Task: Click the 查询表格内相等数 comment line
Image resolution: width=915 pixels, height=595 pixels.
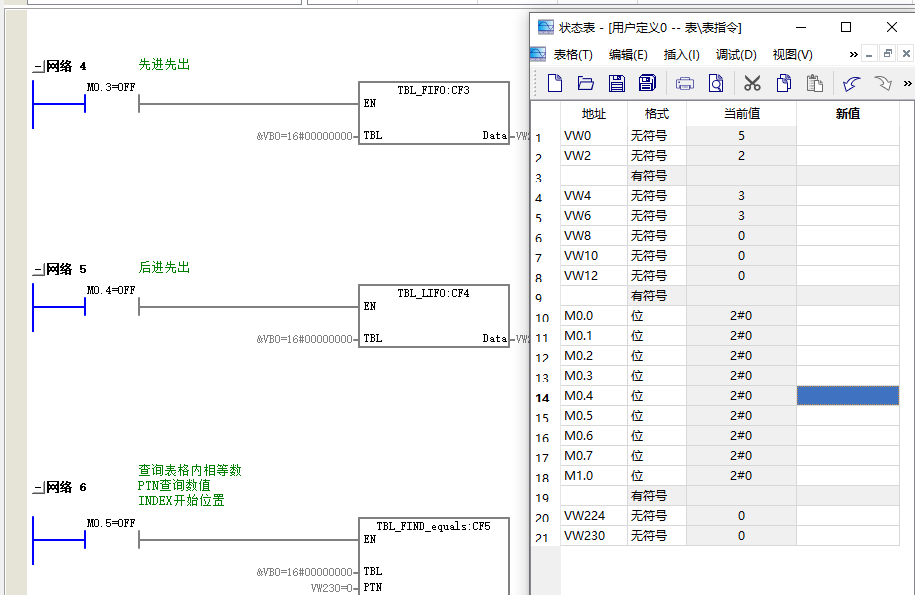Action: 190,470
